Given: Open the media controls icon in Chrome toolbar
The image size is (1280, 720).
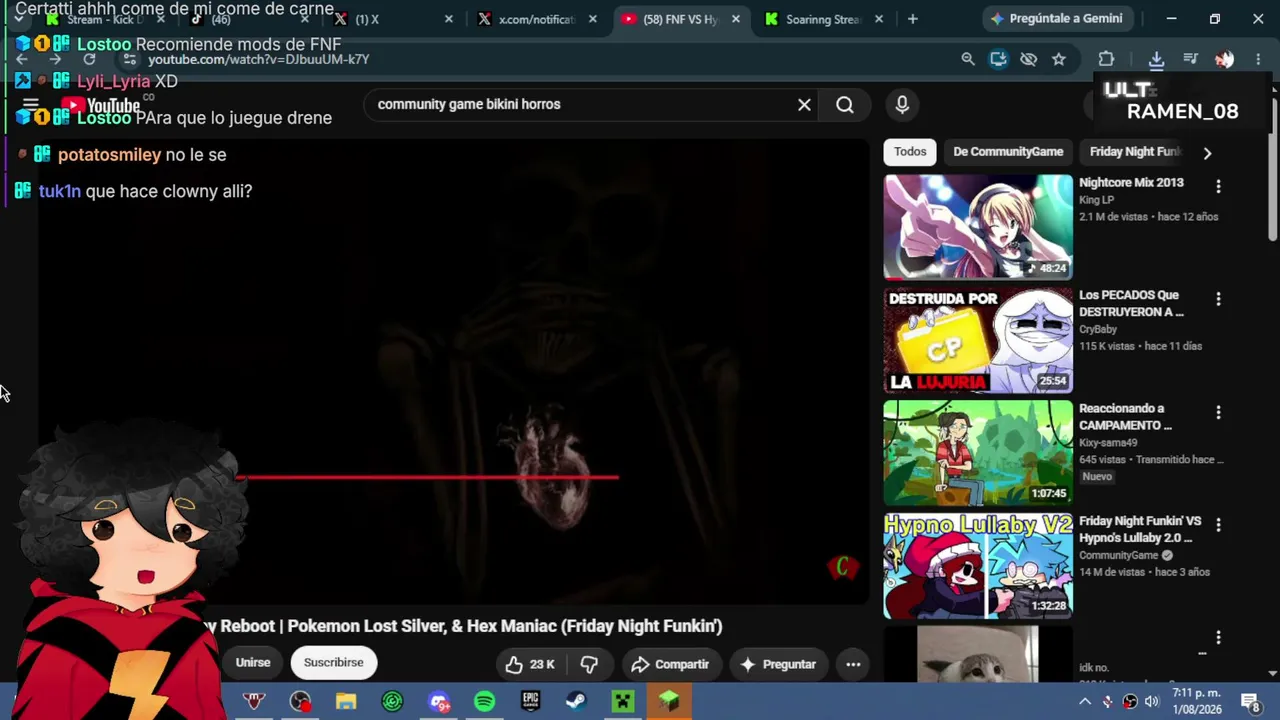Looking at the screenshot, I should point(1190,59).
